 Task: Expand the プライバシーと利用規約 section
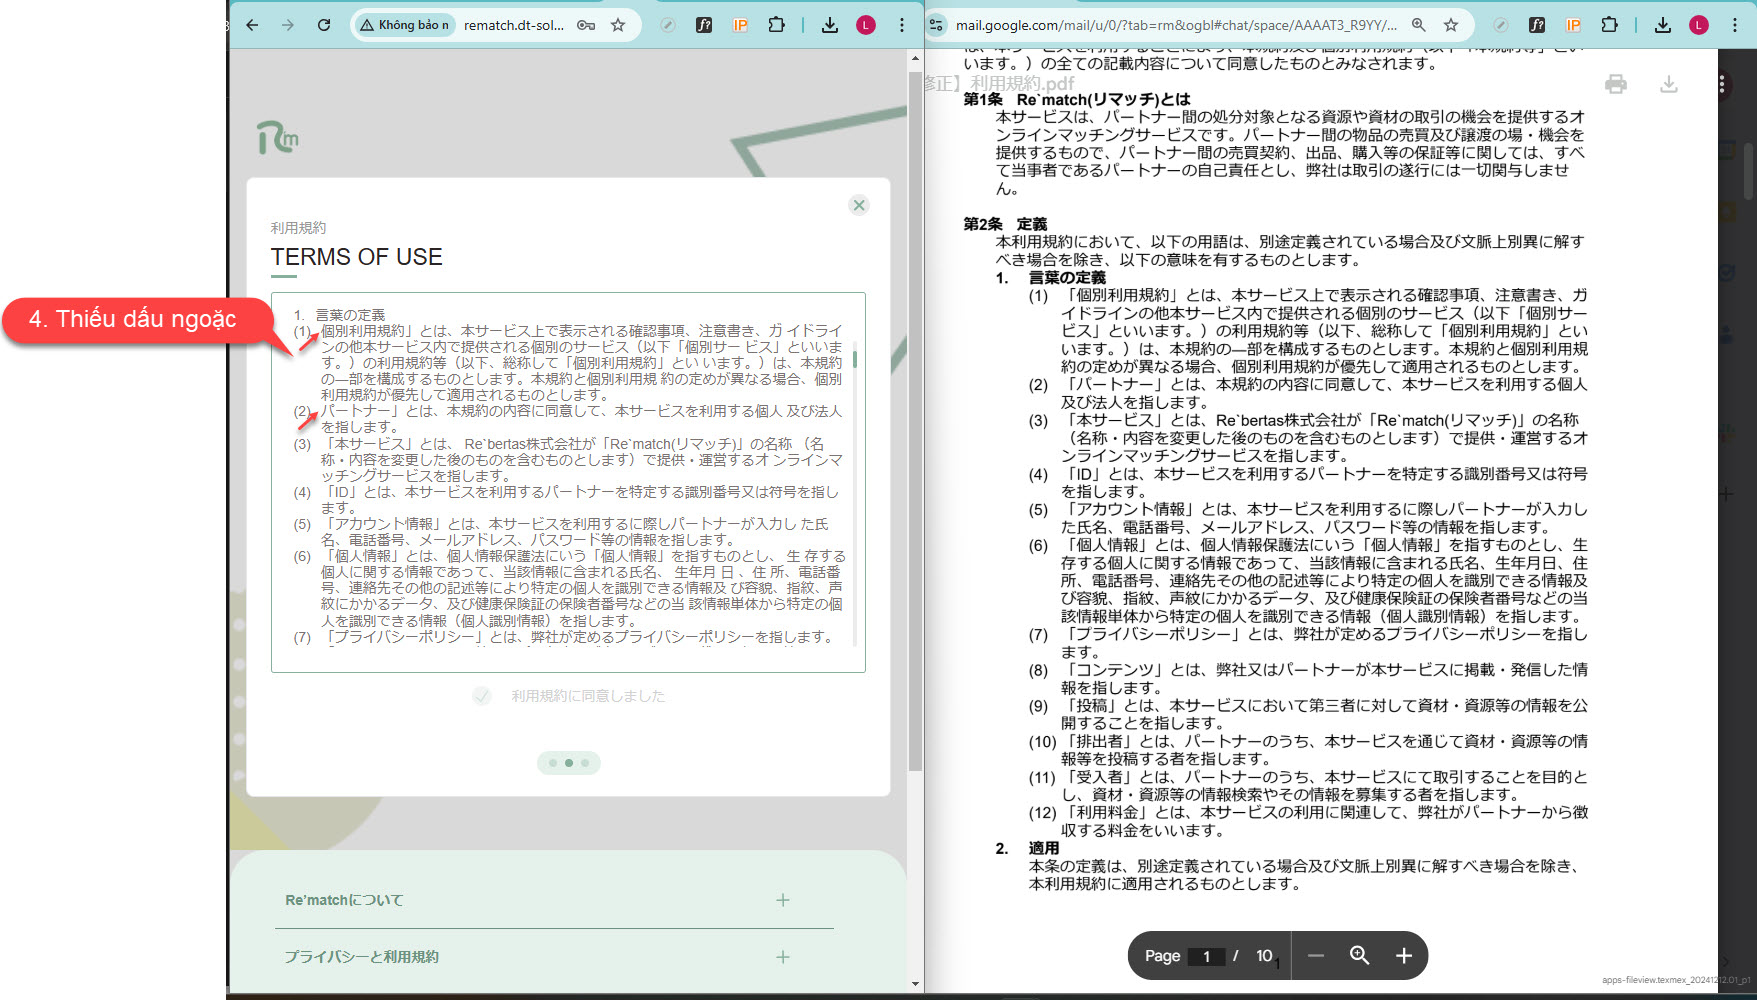[x=782, y=957]
